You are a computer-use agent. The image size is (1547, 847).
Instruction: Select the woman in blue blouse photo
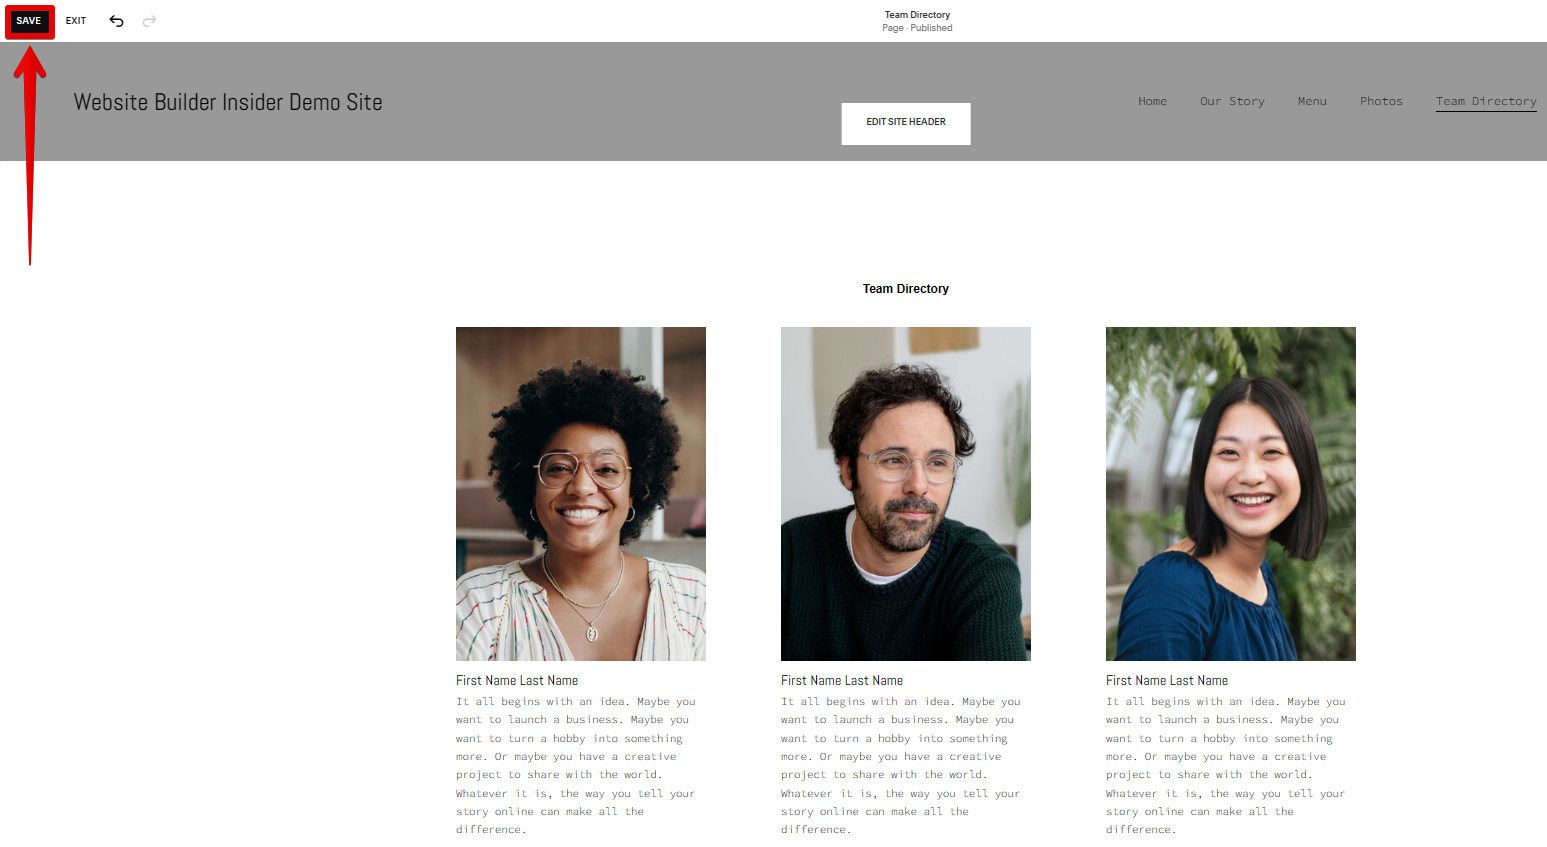[1231, 494]
